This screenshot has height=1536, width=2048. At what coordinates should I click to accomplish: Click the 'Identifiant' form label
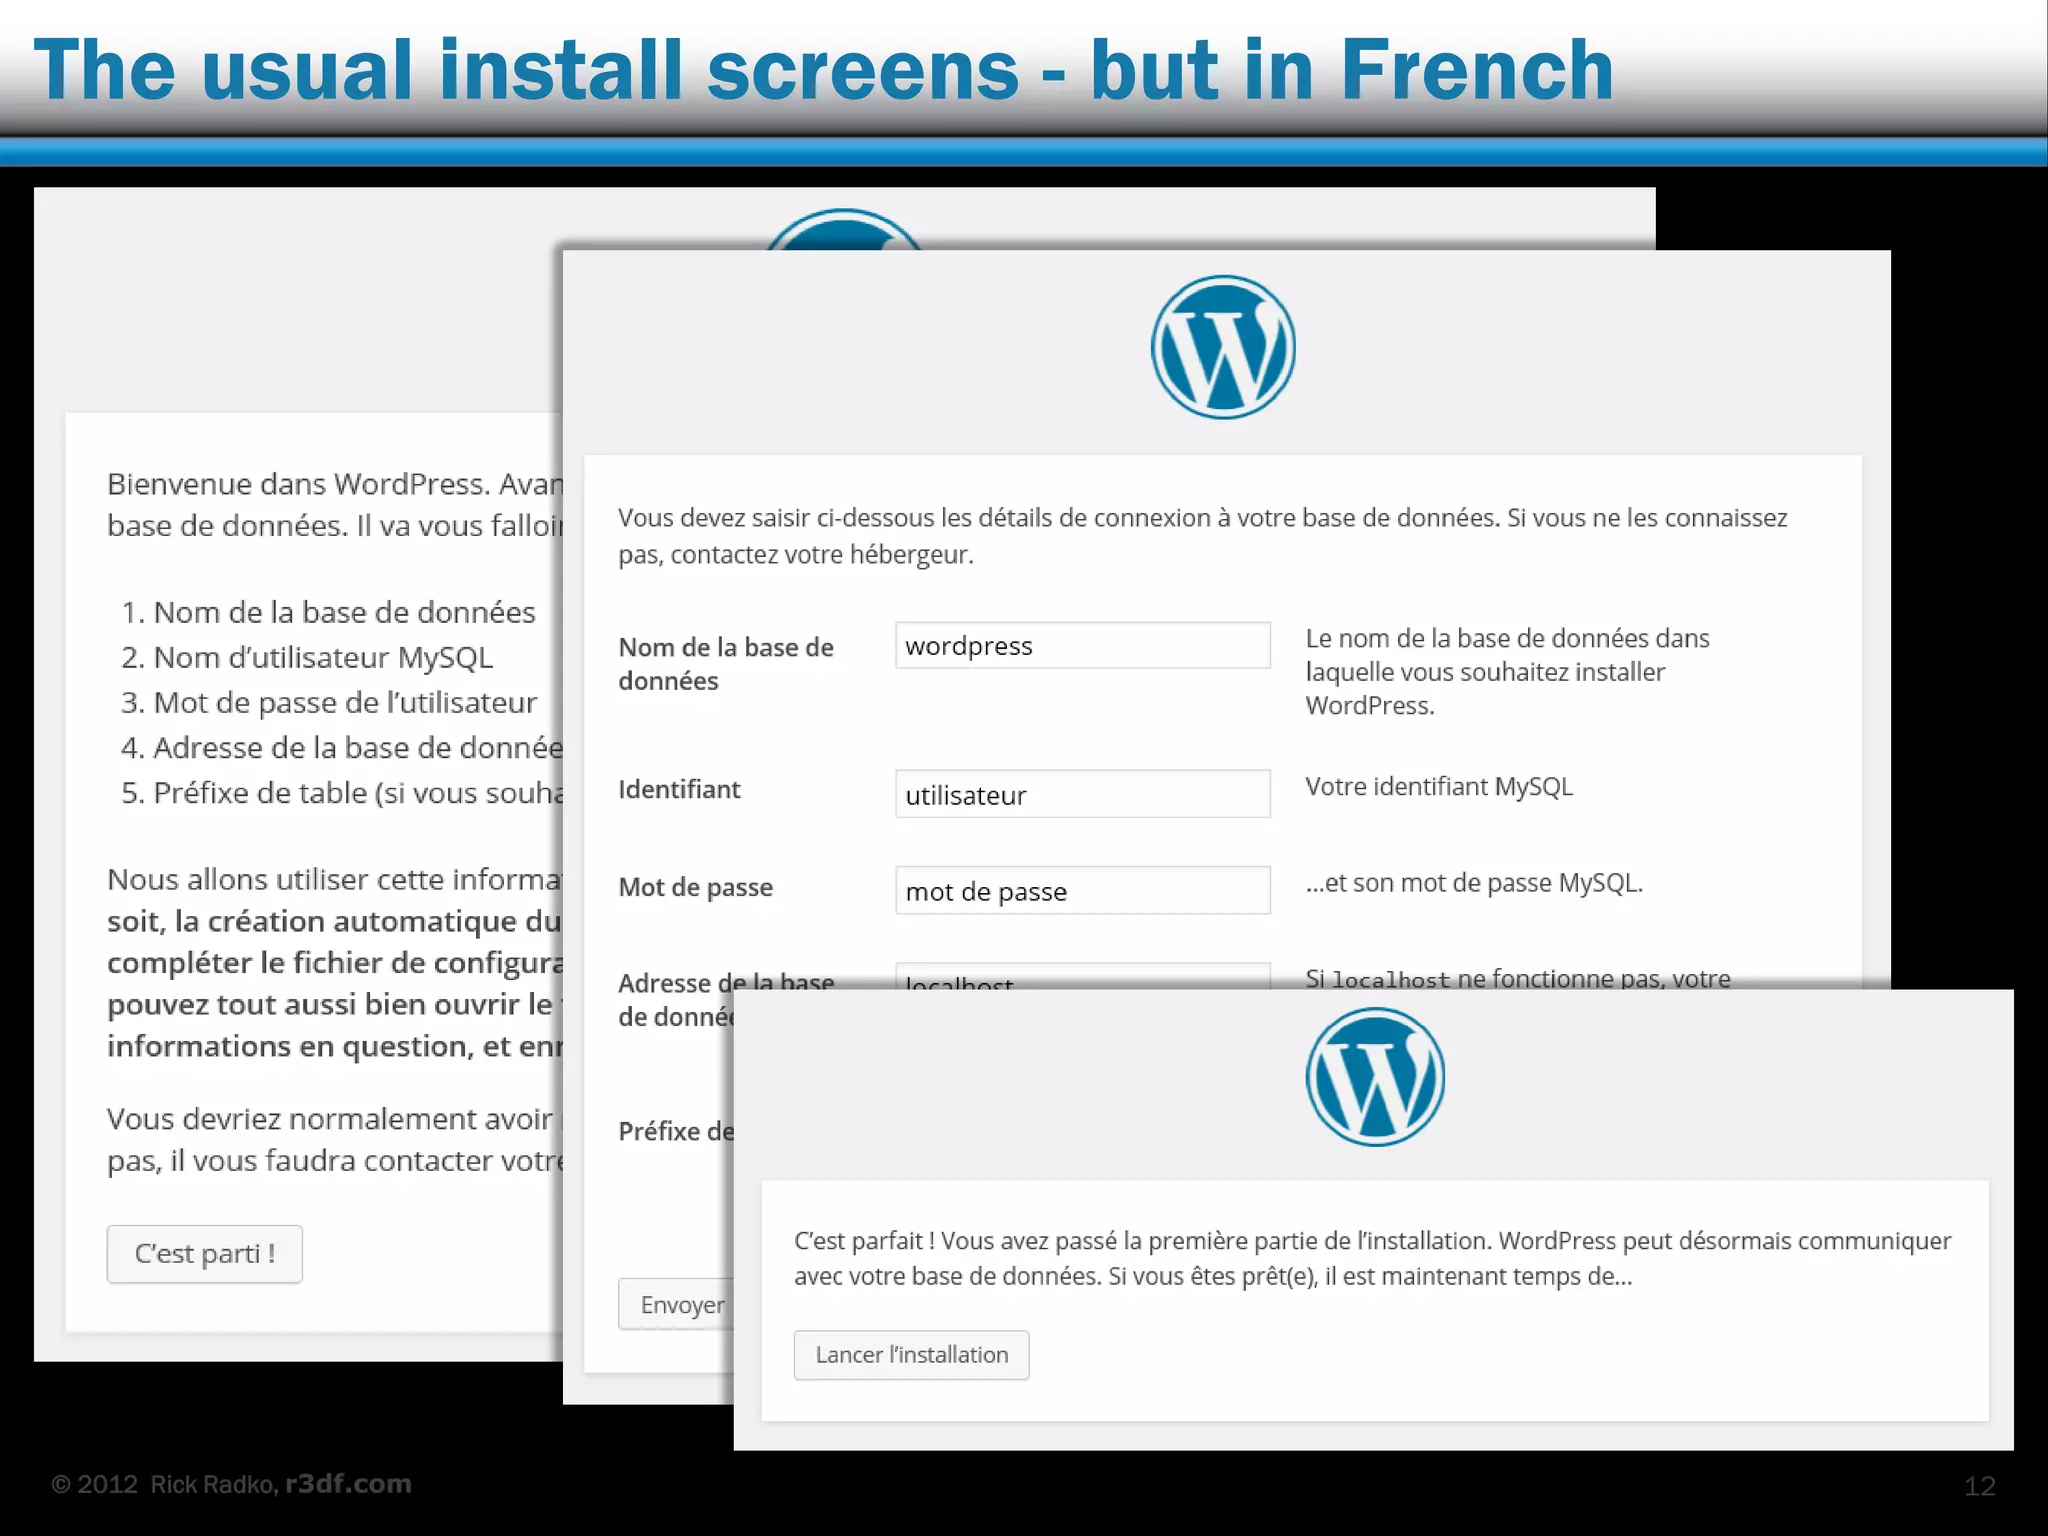679,789
